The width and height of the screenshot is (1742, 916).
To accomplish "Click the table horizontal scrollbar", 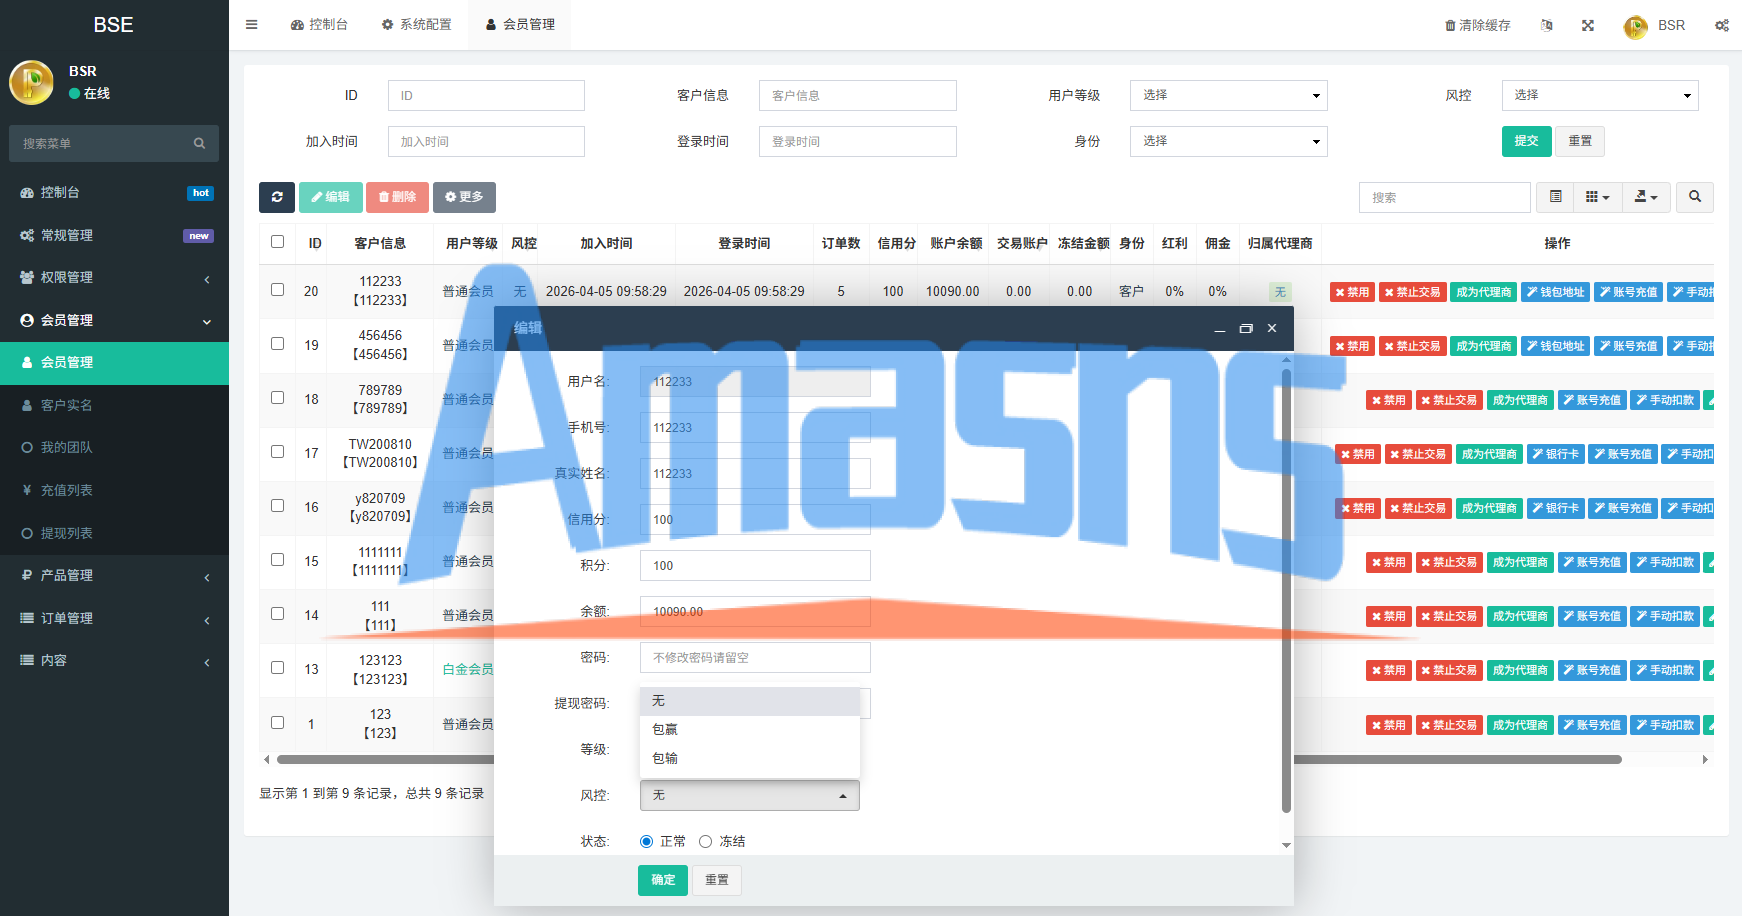I will [x=948, y=760].
